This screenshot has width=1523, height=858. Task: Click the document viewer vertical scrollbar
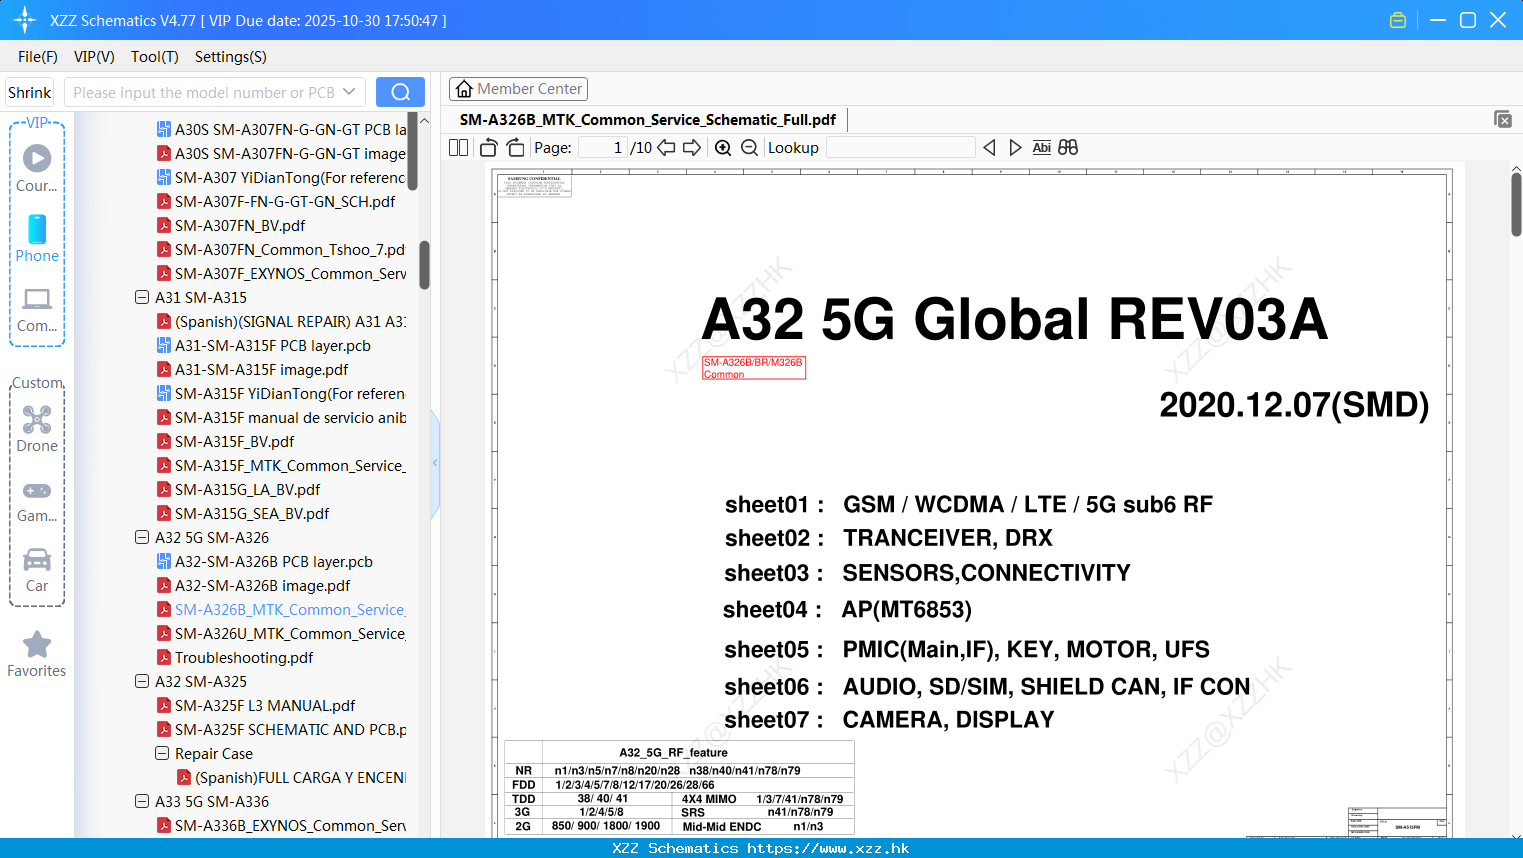(x=1516, y=204)
